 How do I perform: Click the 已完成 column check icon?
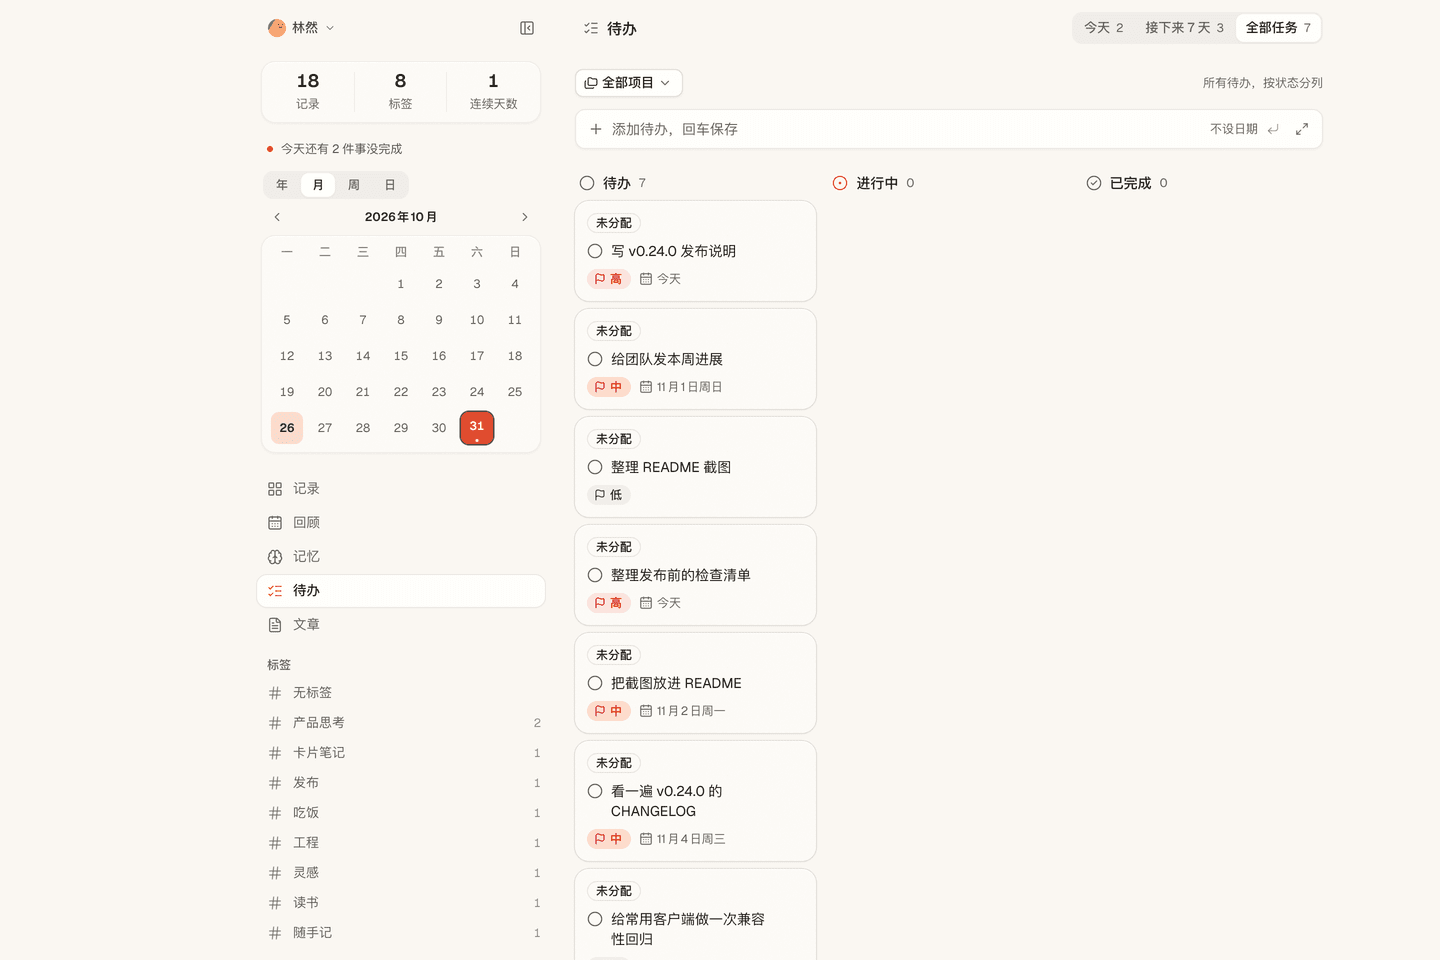(x=1094, y=183)
